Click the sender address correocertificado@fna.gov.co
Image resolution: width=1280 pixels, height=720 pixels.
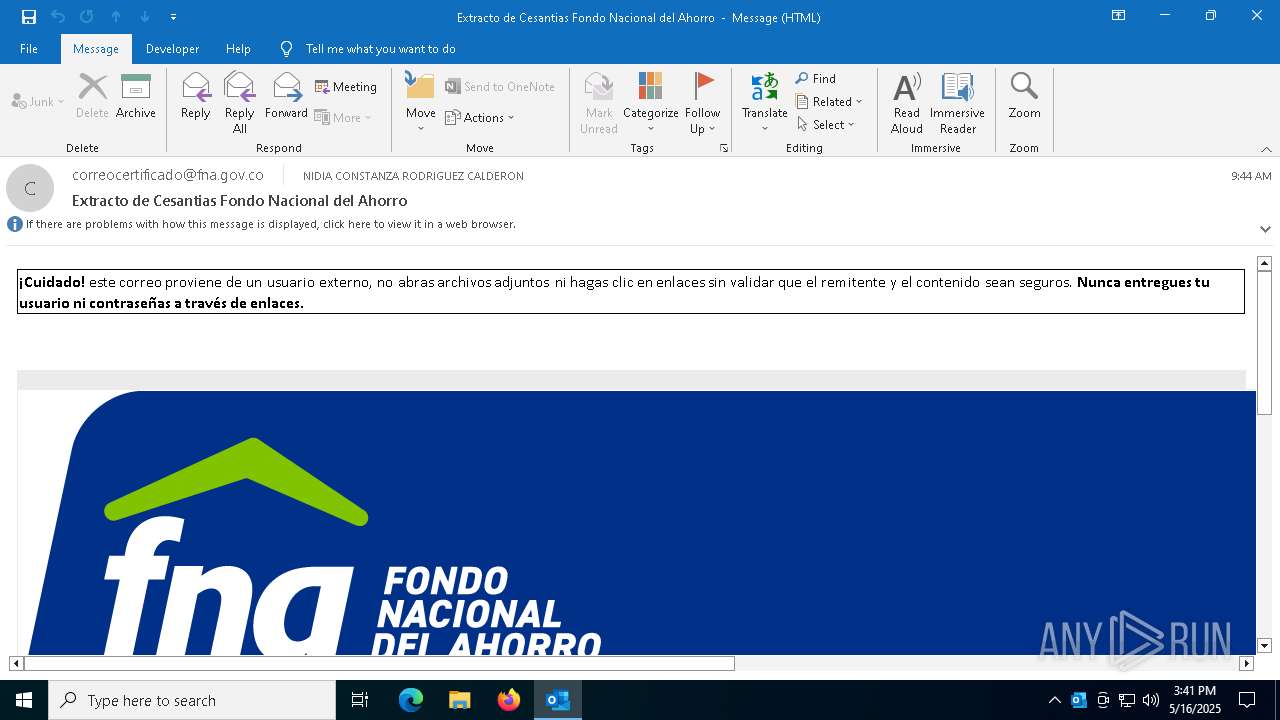(x=168, y=175)
